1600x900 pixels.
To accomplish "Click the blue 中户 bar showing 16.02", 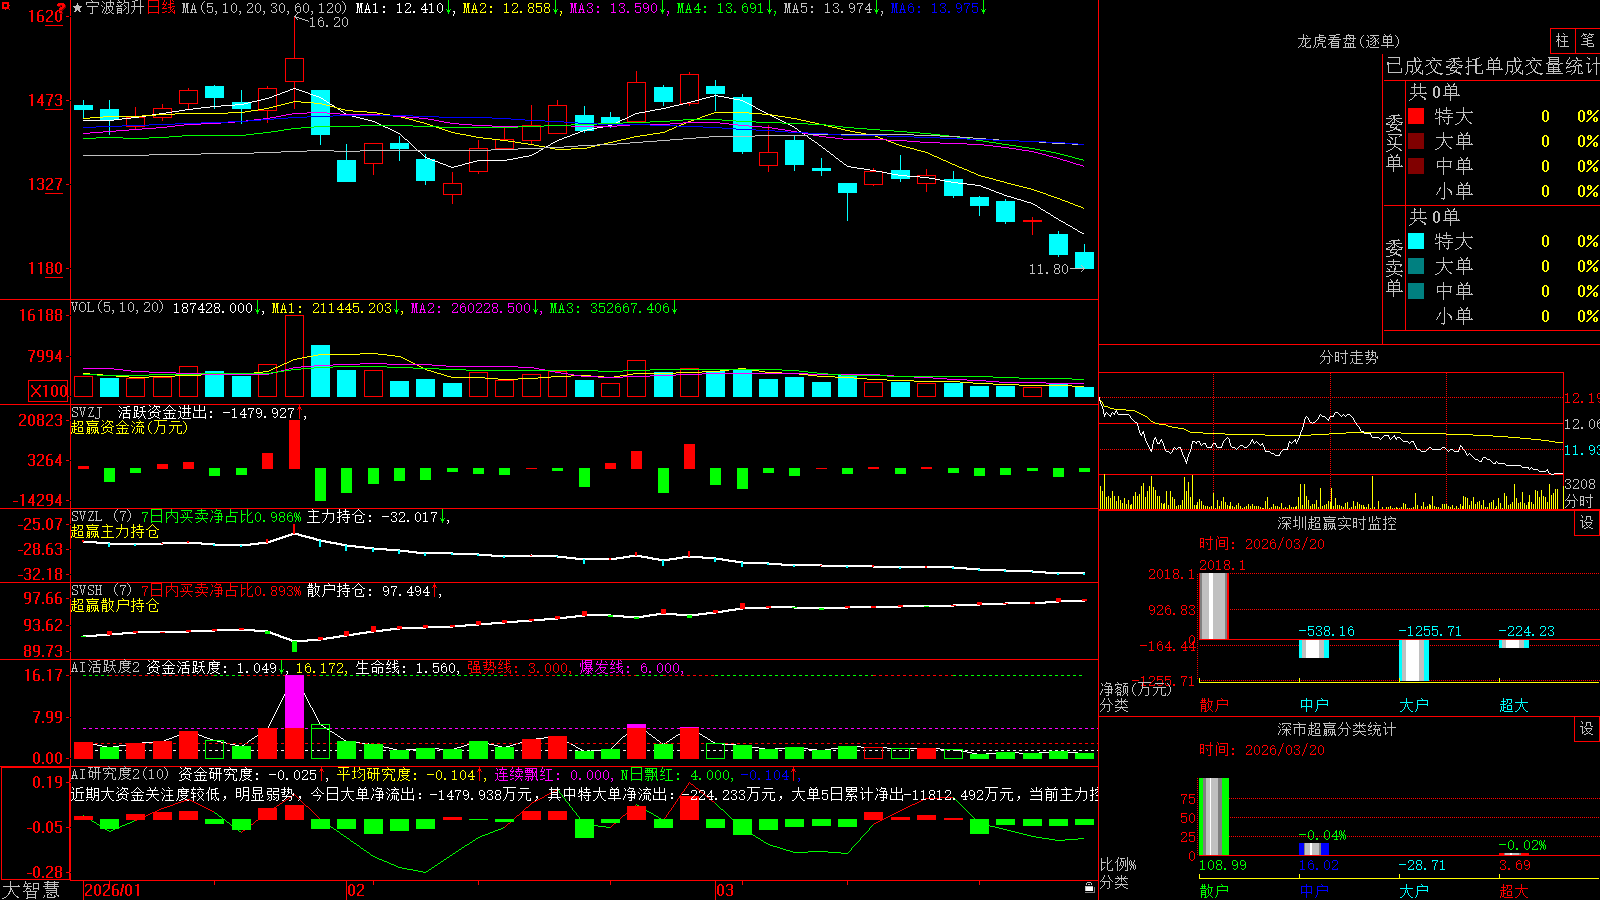I will pos(1314,849).
